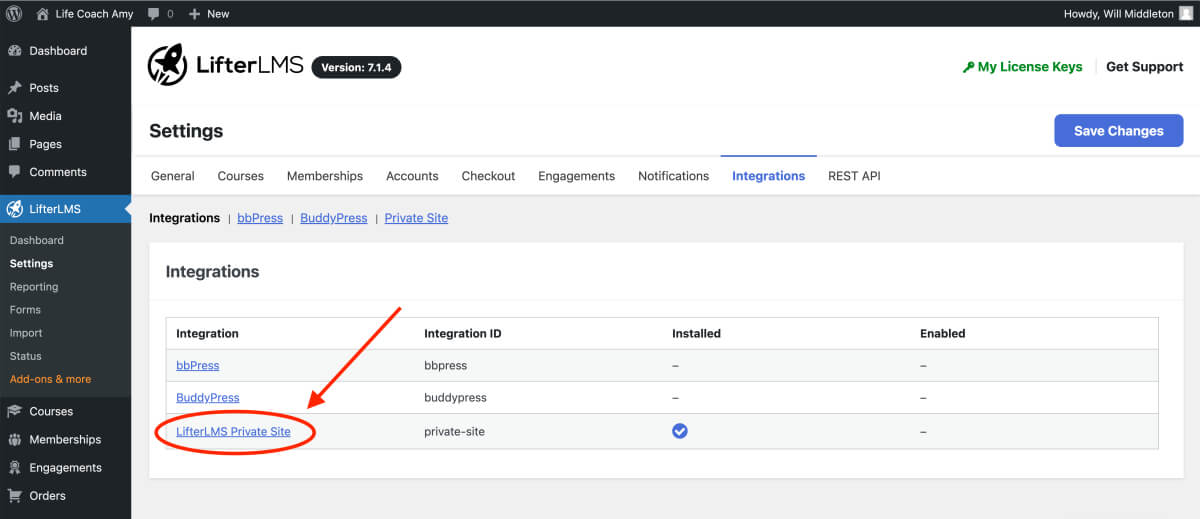1200x519 pixels.
Task: Open Import in the LifterLMS submenu
Action: (26, 333)
